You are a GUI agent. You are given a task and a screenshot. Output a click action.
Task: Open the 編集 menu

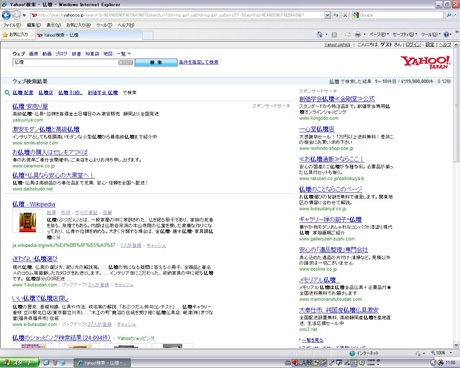[x=33, y=25]
